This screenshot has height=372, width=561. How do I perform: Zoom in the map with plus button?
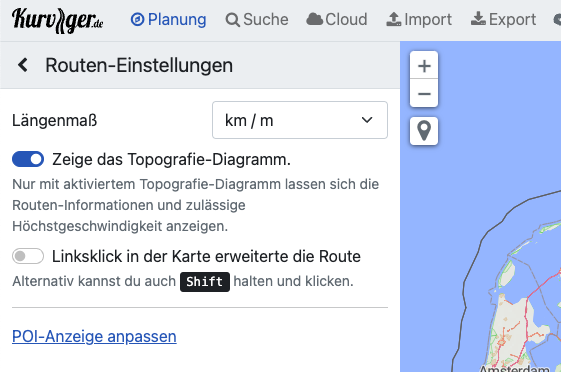click(x=424, y=65)
